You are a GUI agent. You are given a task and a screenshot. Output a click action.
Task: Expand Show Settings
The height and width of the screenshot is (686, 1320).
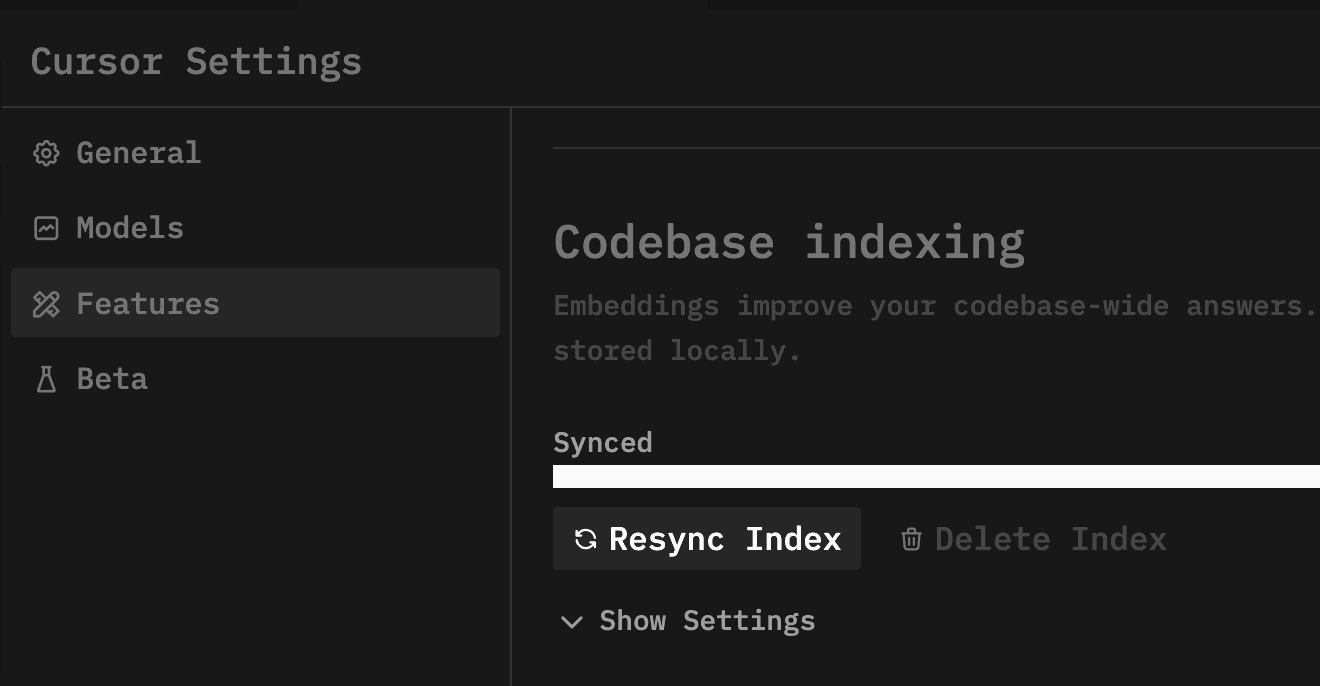pos(686,621)
